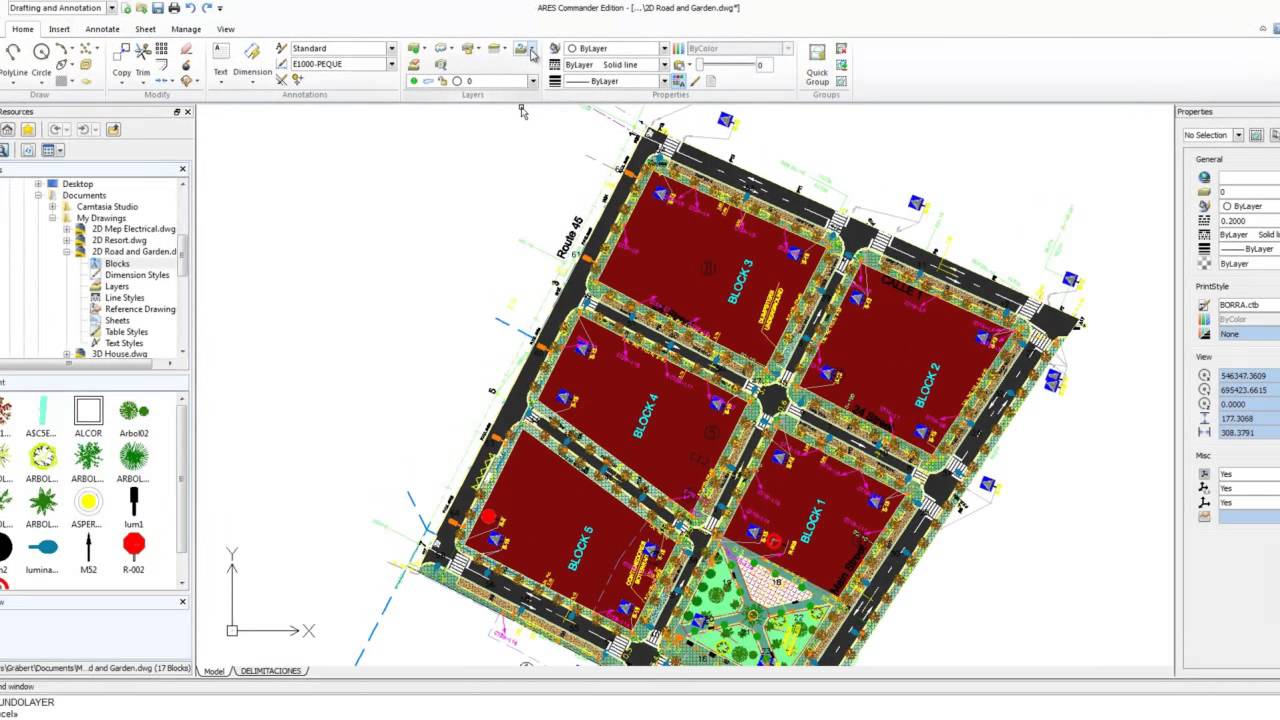
Task: Select the Circle drawing tool
Action: (x=41, y=59)
